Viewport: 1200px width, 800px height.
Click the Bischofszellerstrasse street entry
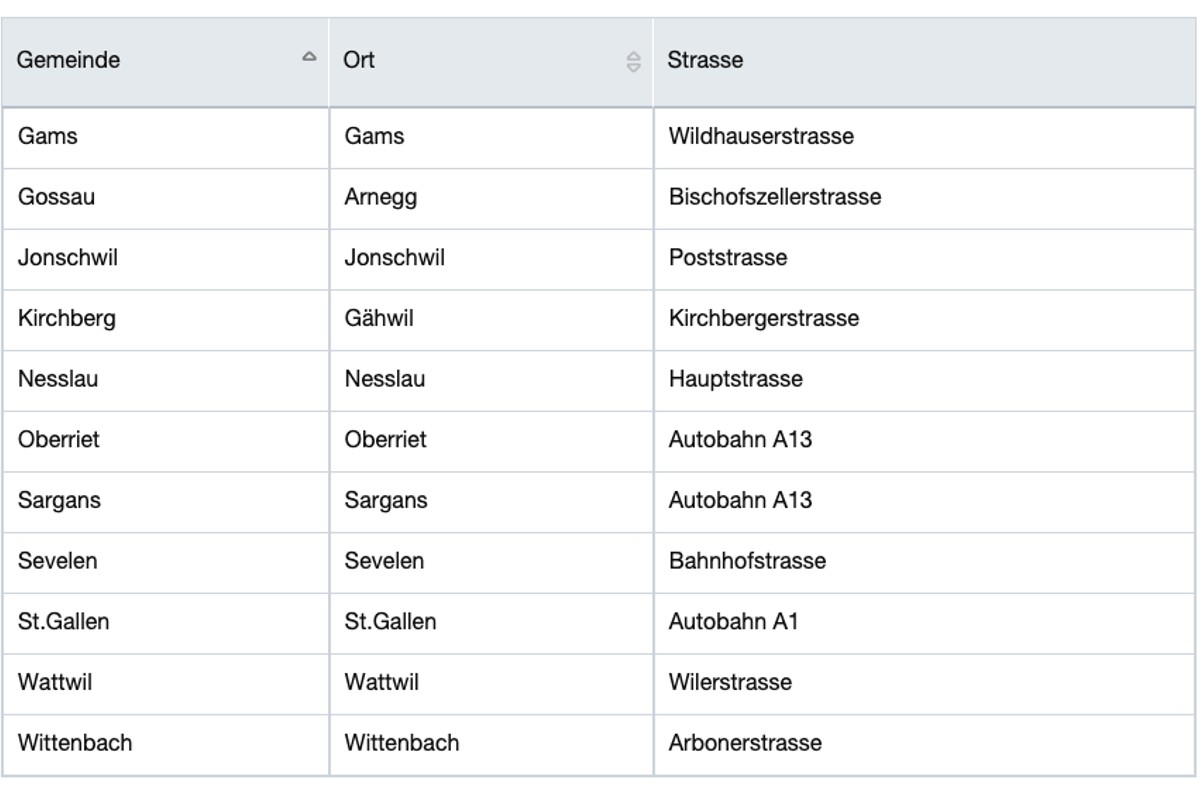click(x=775, y=197)
